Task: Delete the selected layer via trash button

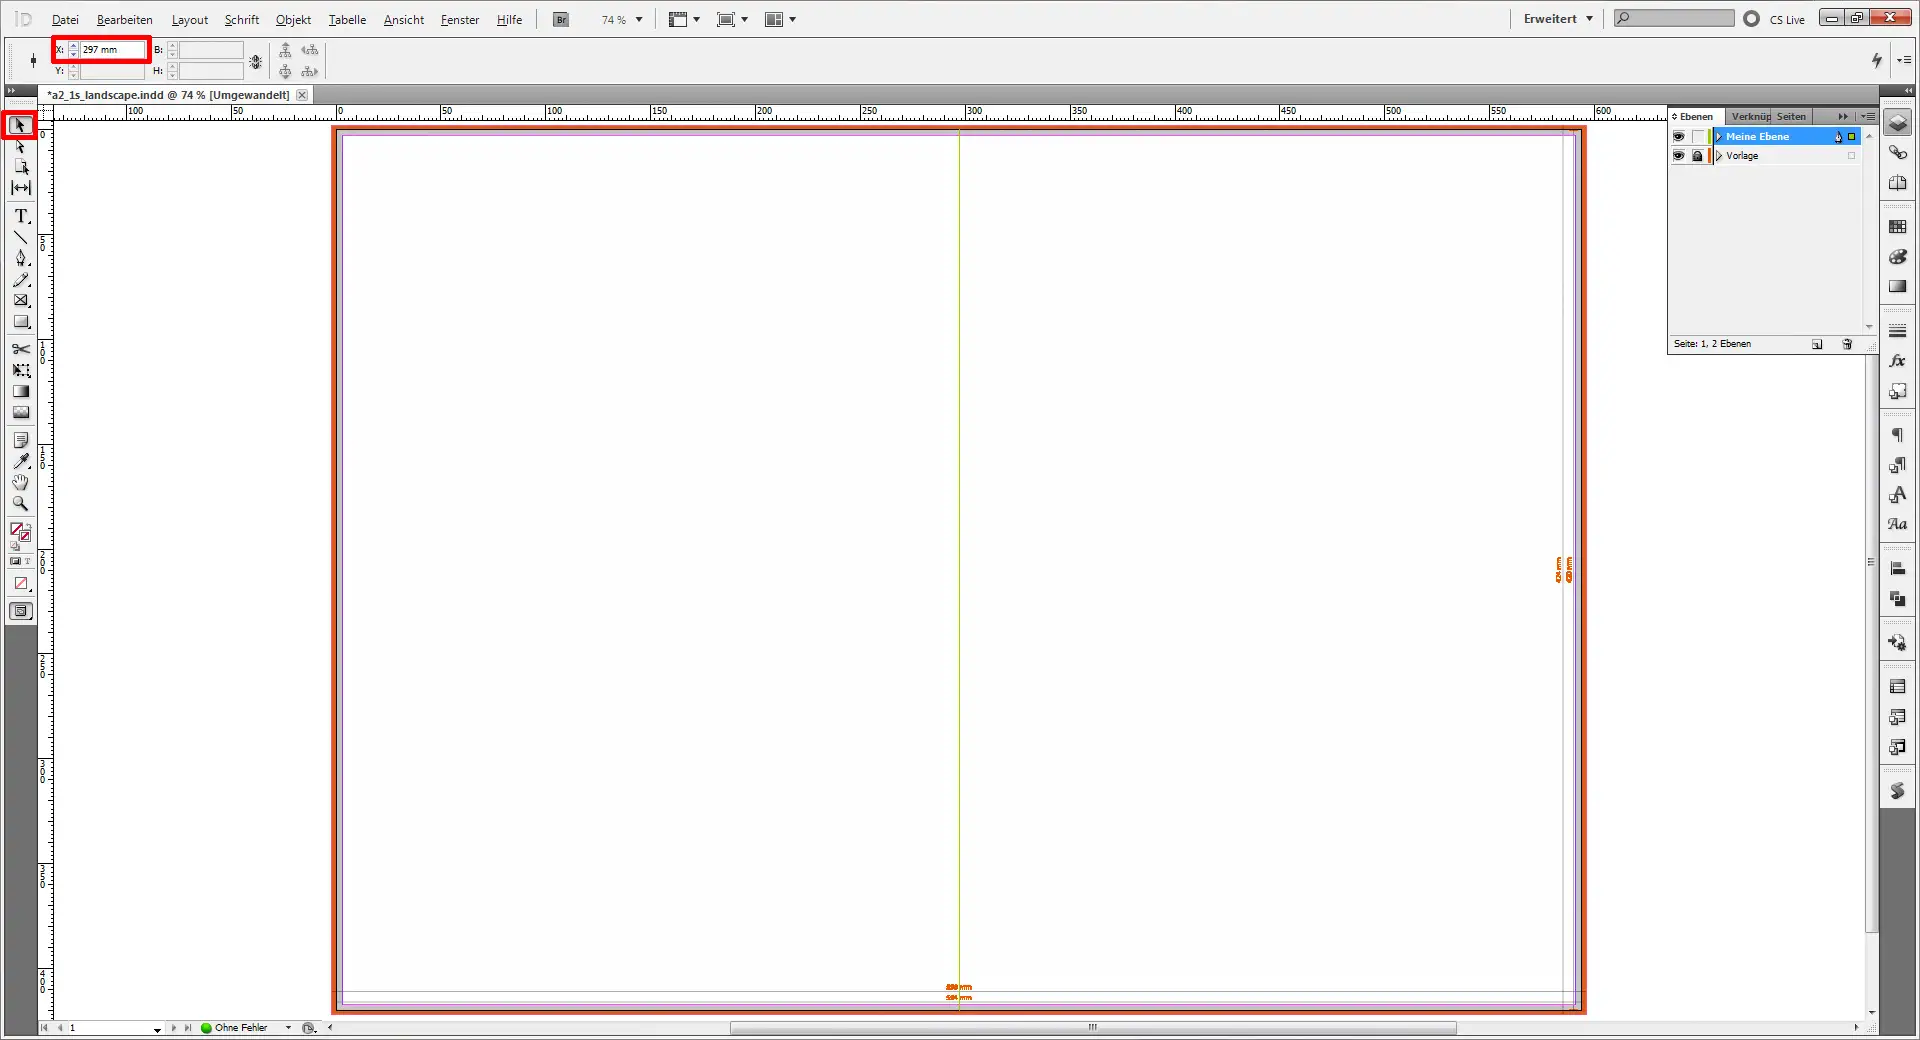Action: 1847,344
